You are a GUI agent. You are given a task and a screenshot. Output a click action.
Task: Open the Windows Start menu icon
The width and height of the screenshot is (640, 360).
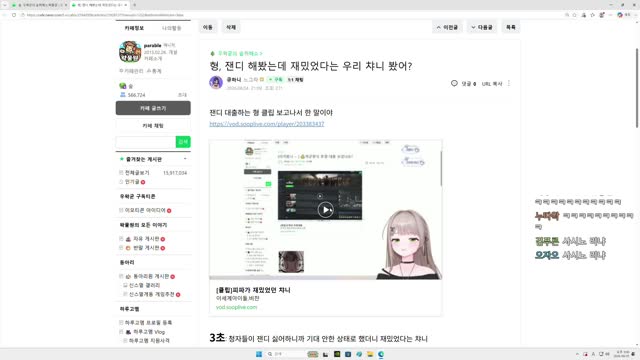tap(259, 354)
